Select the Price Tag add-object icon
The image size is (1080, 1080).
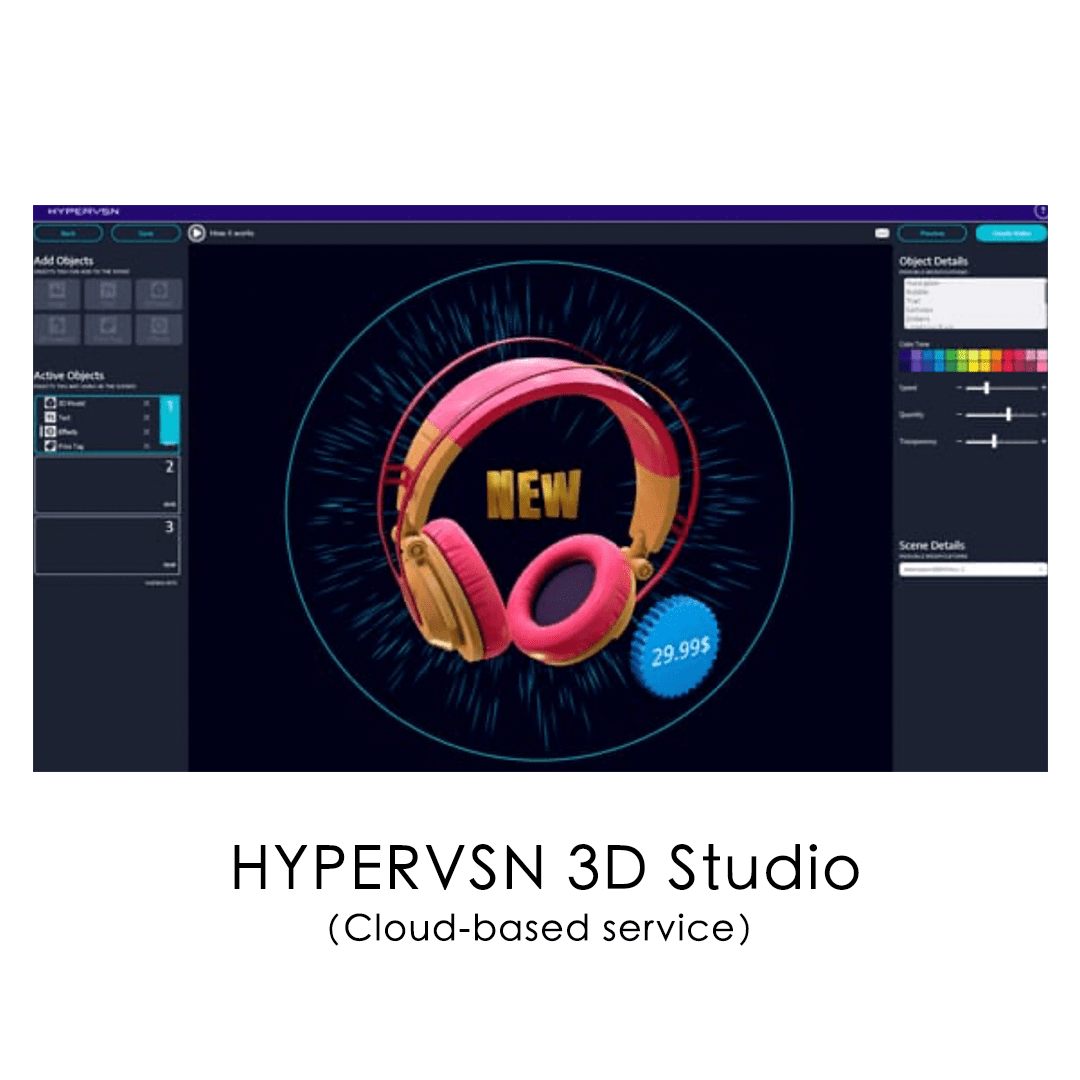coord(107,330)
